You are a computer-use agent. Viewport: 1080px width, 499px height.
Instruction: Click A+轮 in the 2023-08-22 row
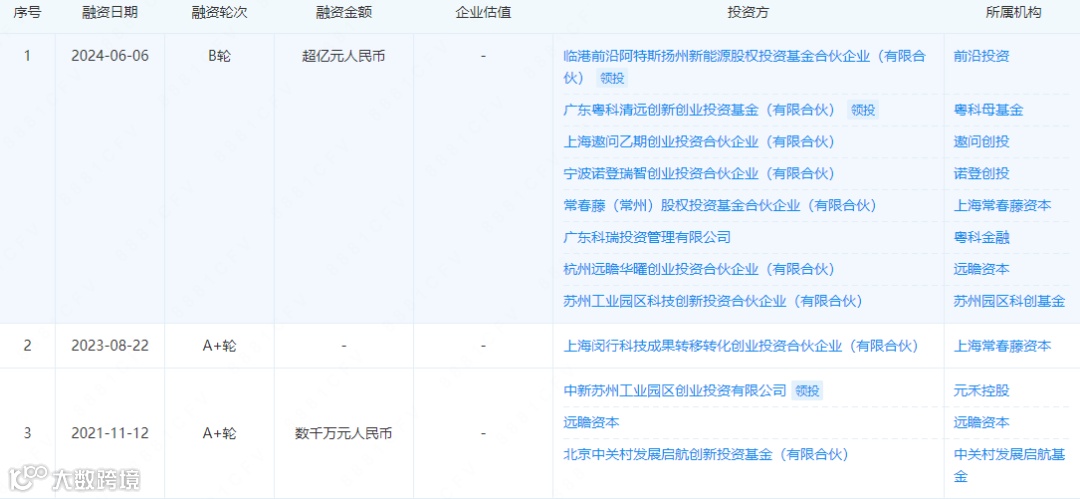219,346
